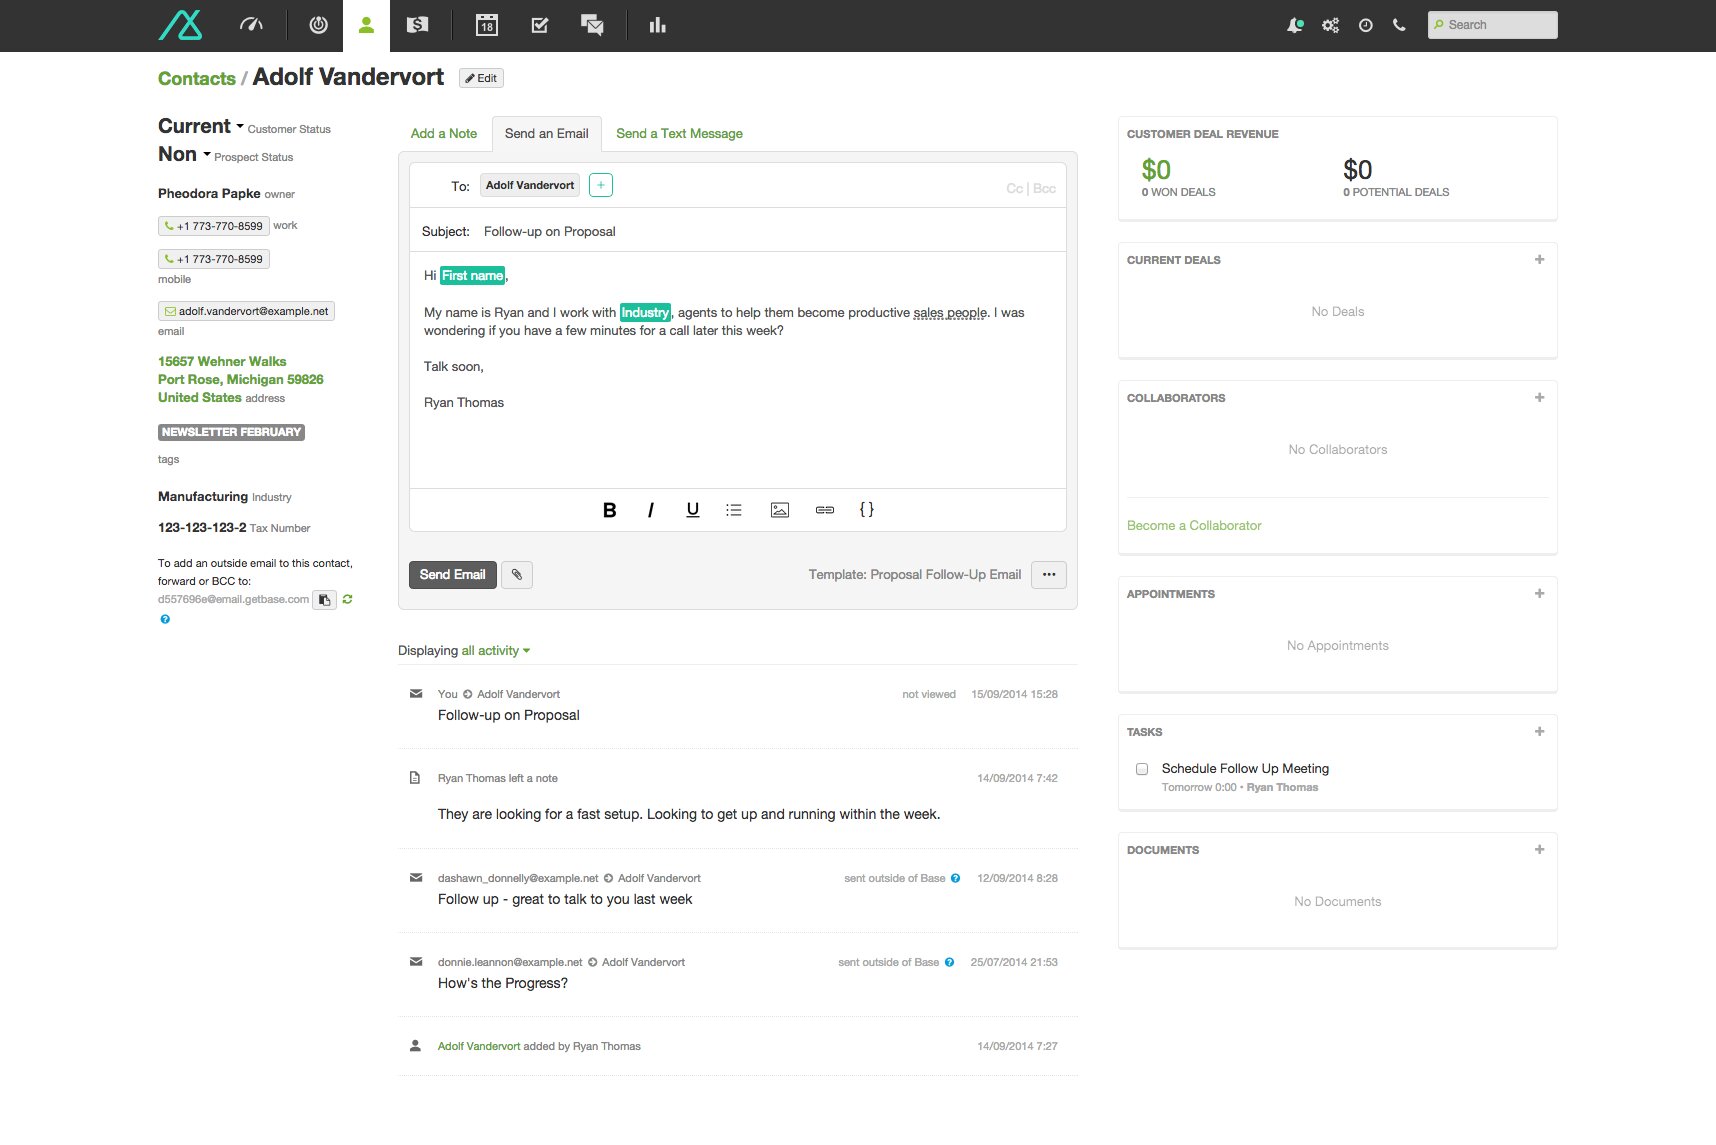1716x1145 pixels.
Task: Open the dashboard gauge icon
Action: coord(251,25)
